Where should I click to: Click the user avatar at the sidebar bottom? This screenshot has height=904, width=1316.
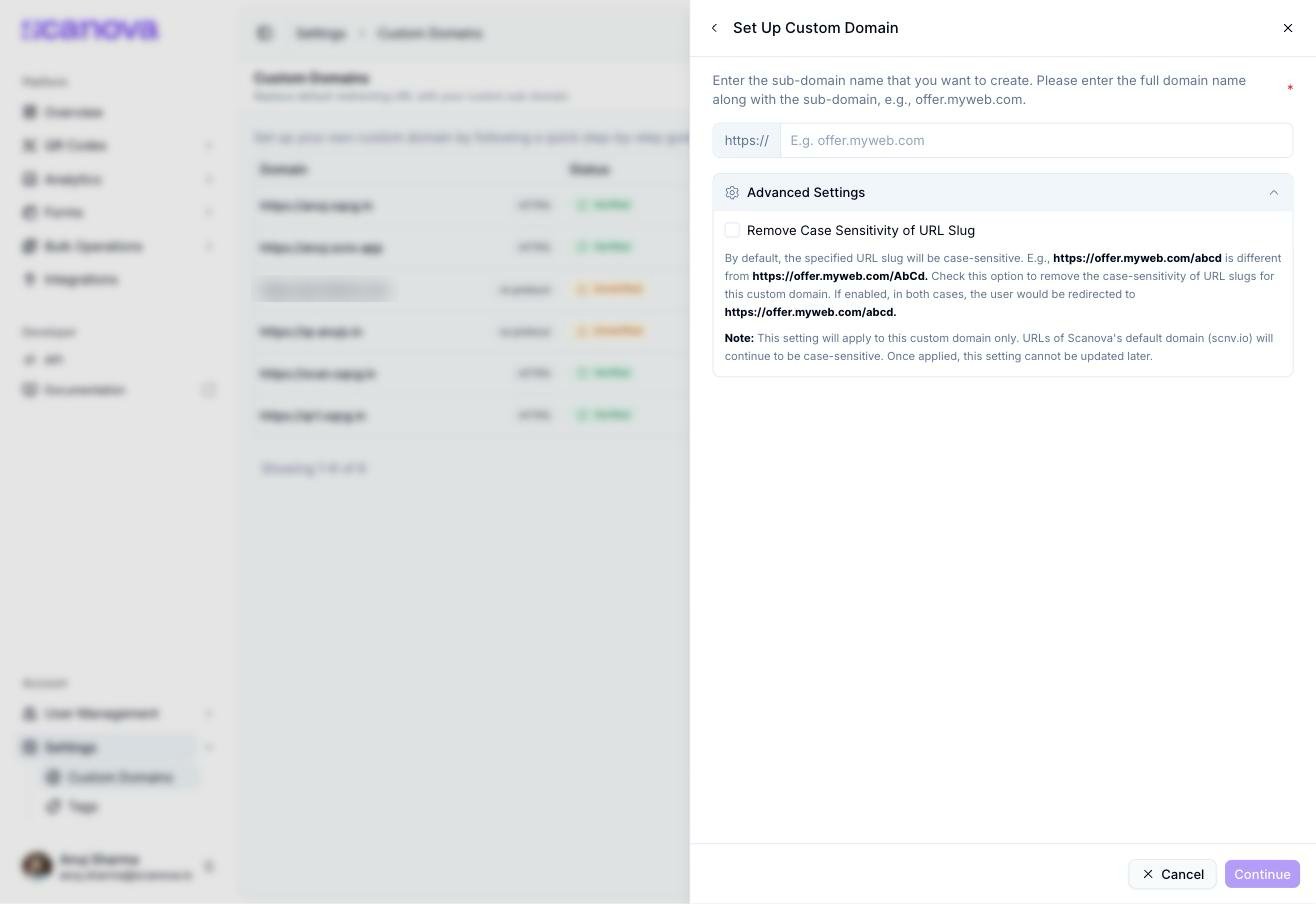click(37, 866)
